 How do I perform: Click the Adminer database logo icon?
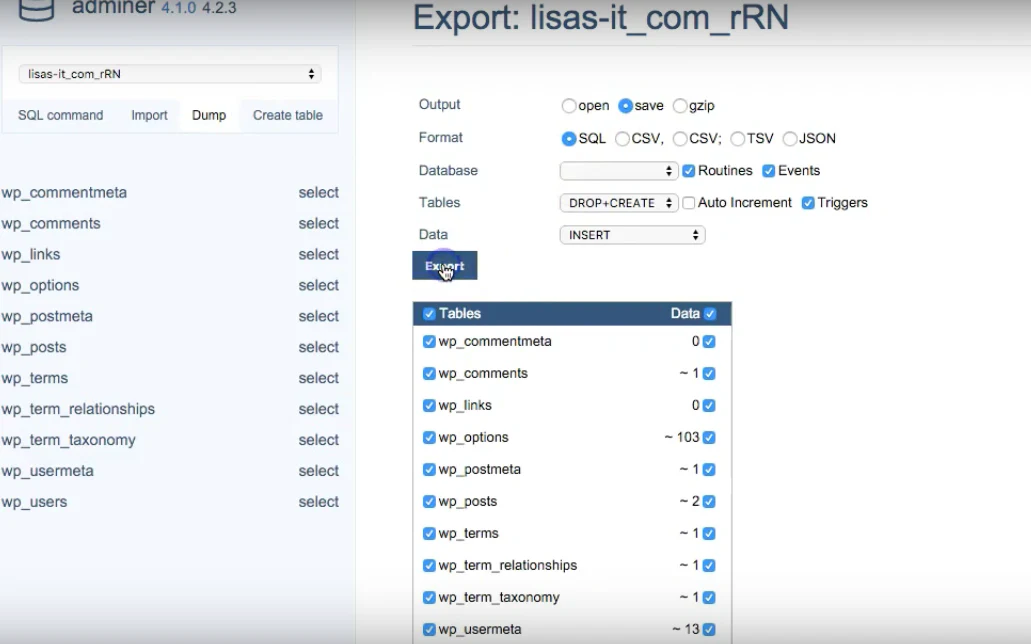pos(36,10)
